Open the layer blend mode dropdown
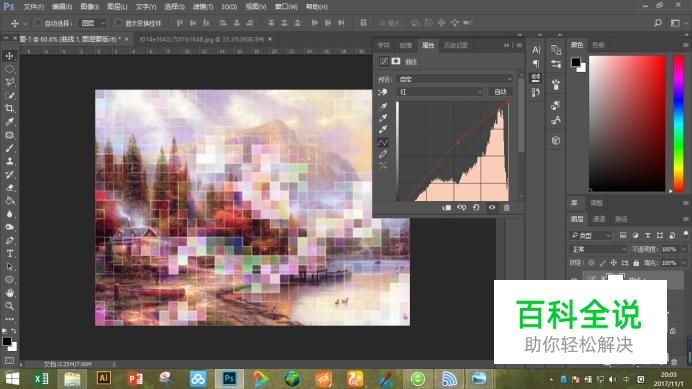The width and height of the screenshot is (692, 389). pyautogui.click(x=598, y=249)
